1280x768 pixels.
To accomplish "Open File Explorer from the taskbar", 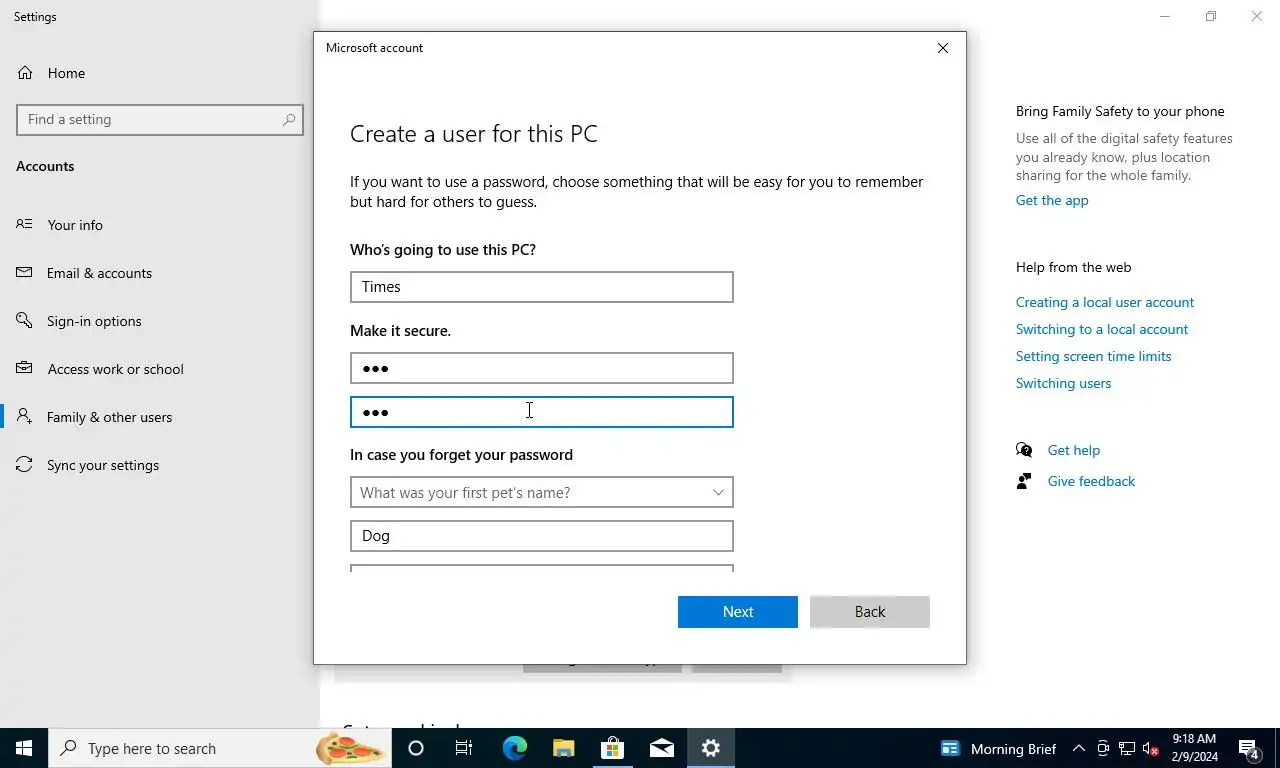I will coord(563,748).
